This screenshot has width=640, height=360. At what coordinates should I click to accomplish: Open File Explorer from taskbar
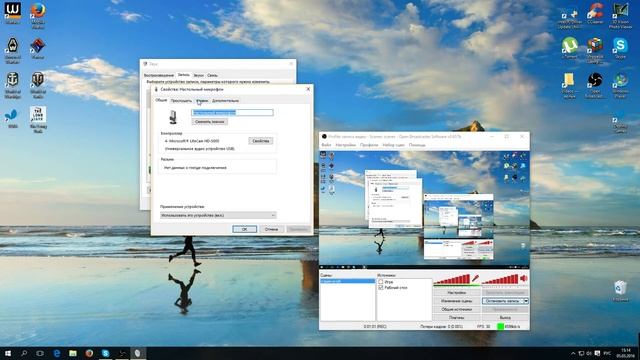pyautogui.click(x=73, y=353)
